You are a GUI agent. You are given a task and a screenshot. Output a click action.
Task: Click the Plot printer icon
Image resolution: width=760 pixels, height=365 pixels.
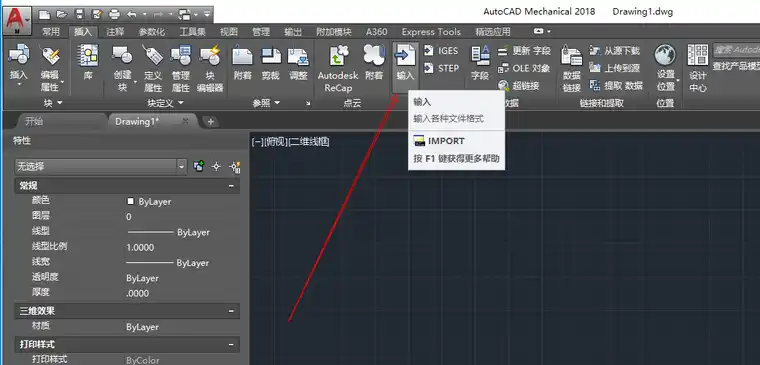(x=114, y=14)
